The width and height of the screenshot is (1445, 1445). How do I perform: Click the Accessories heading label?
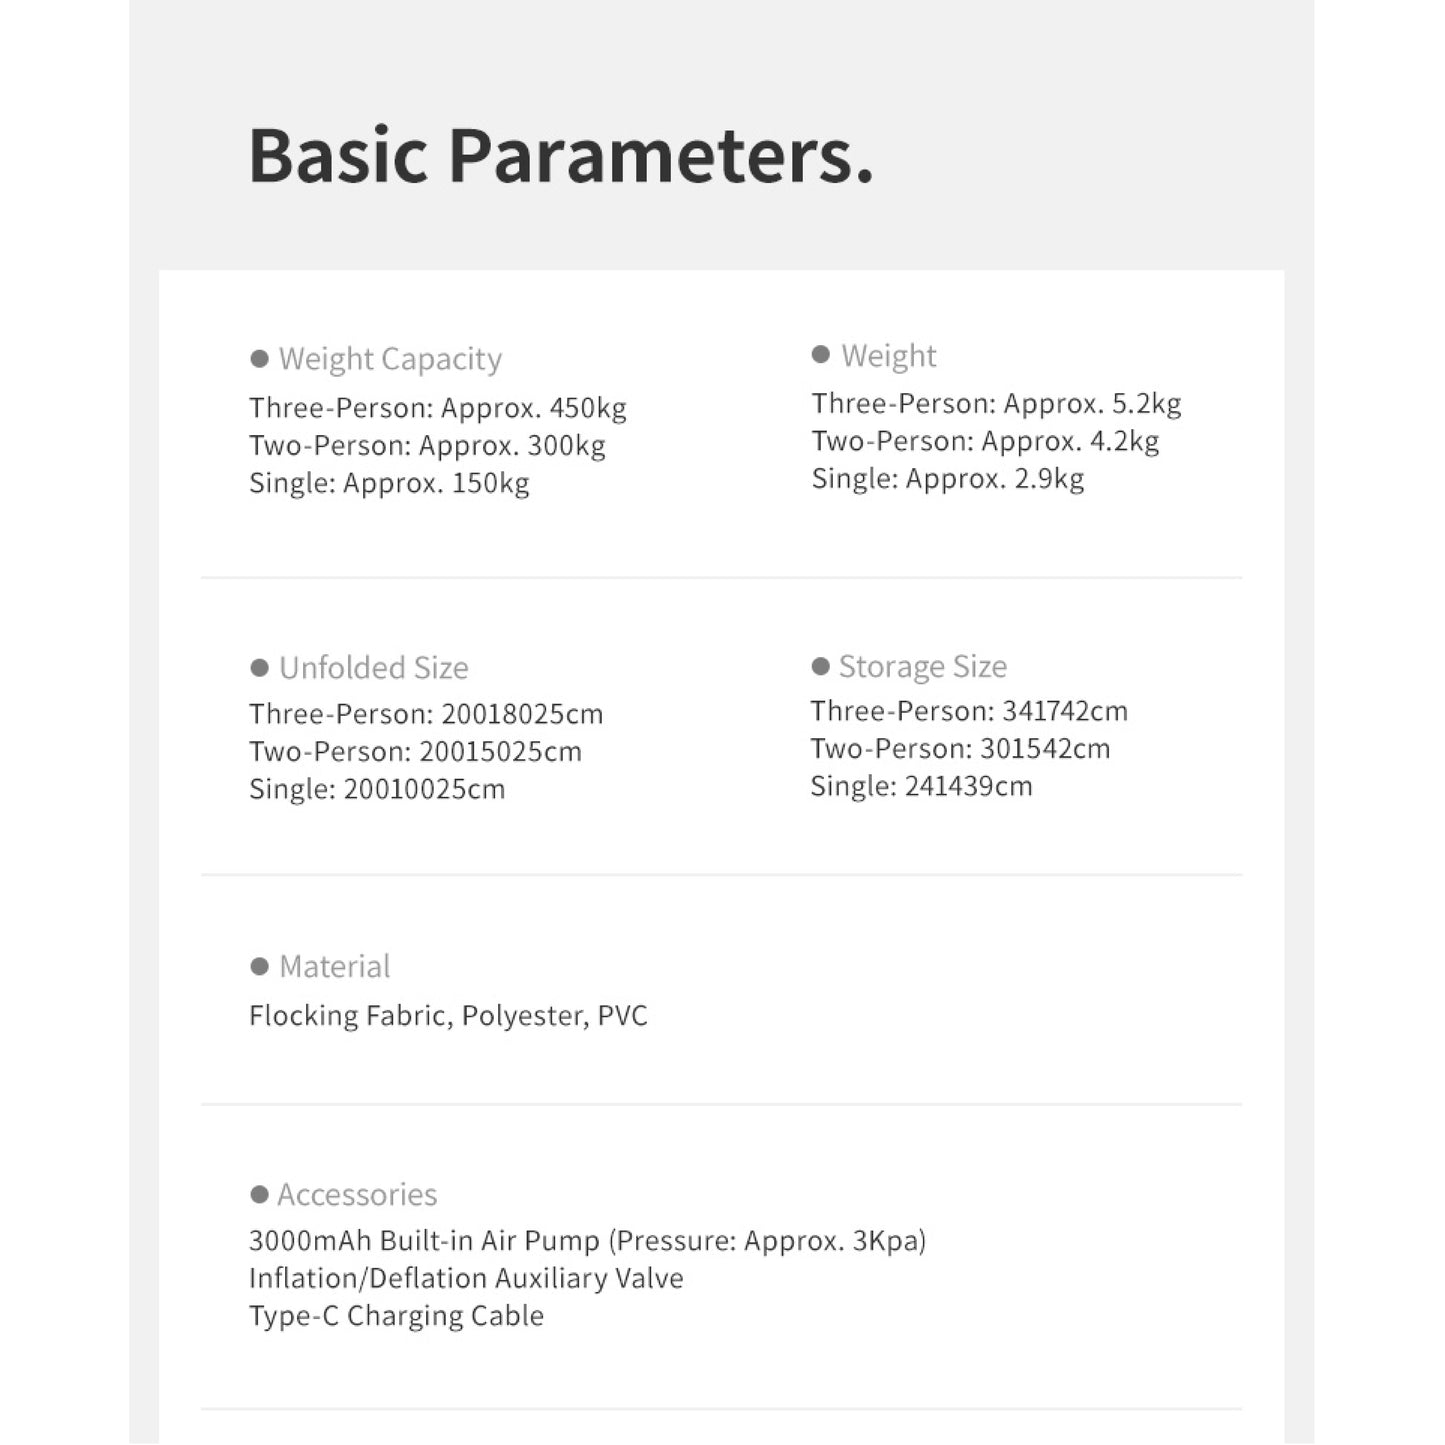[x=357, y=1194]
